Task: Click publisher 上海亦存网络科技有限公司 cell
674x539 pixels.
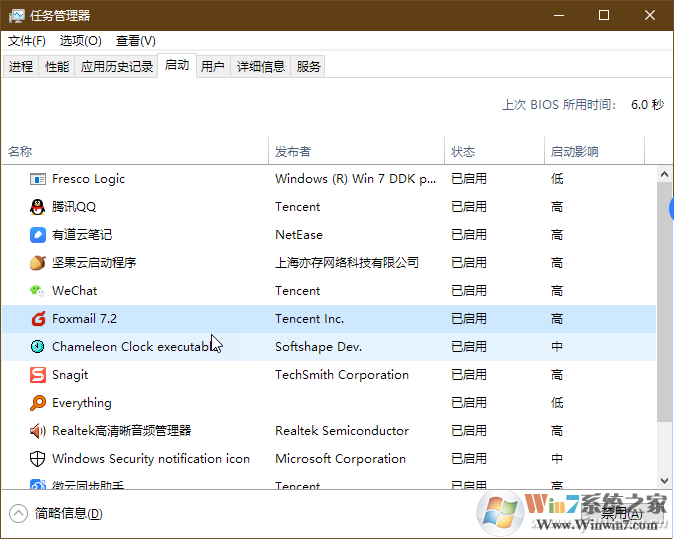Action: point(347,263)
